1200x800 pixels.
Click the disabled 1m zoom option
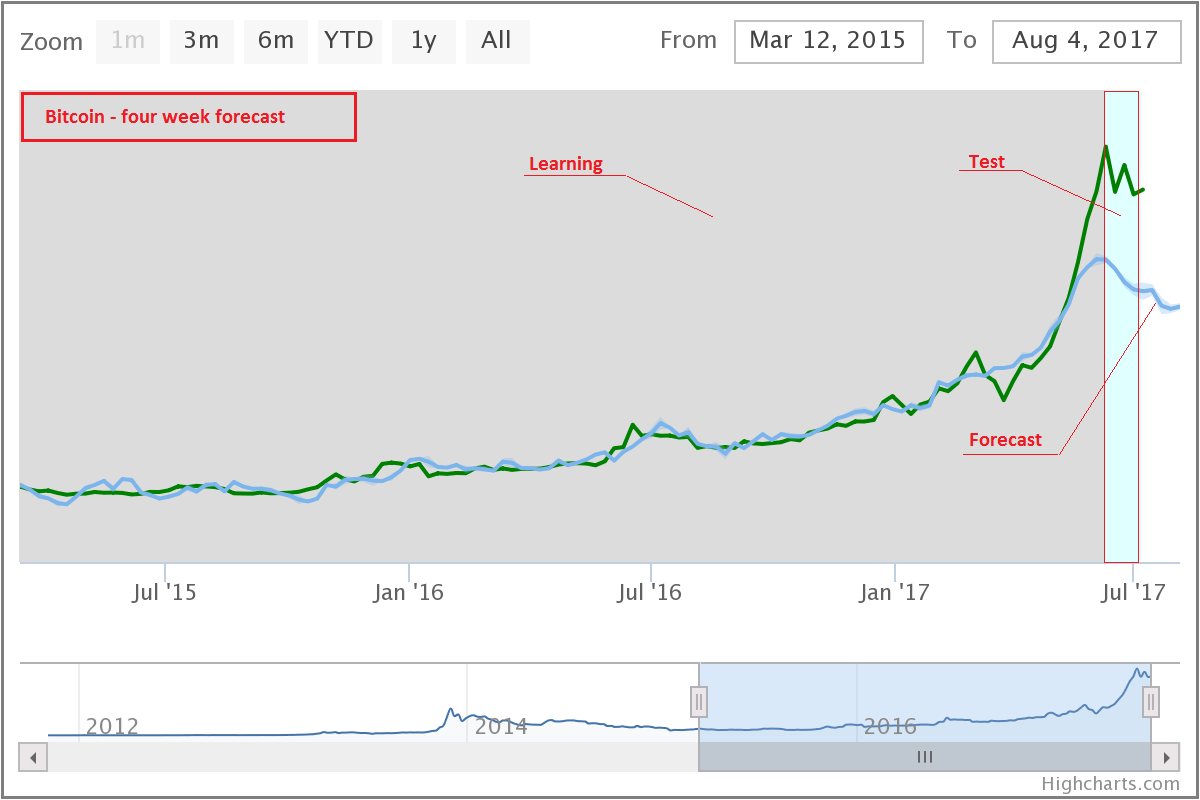point(128,41)
